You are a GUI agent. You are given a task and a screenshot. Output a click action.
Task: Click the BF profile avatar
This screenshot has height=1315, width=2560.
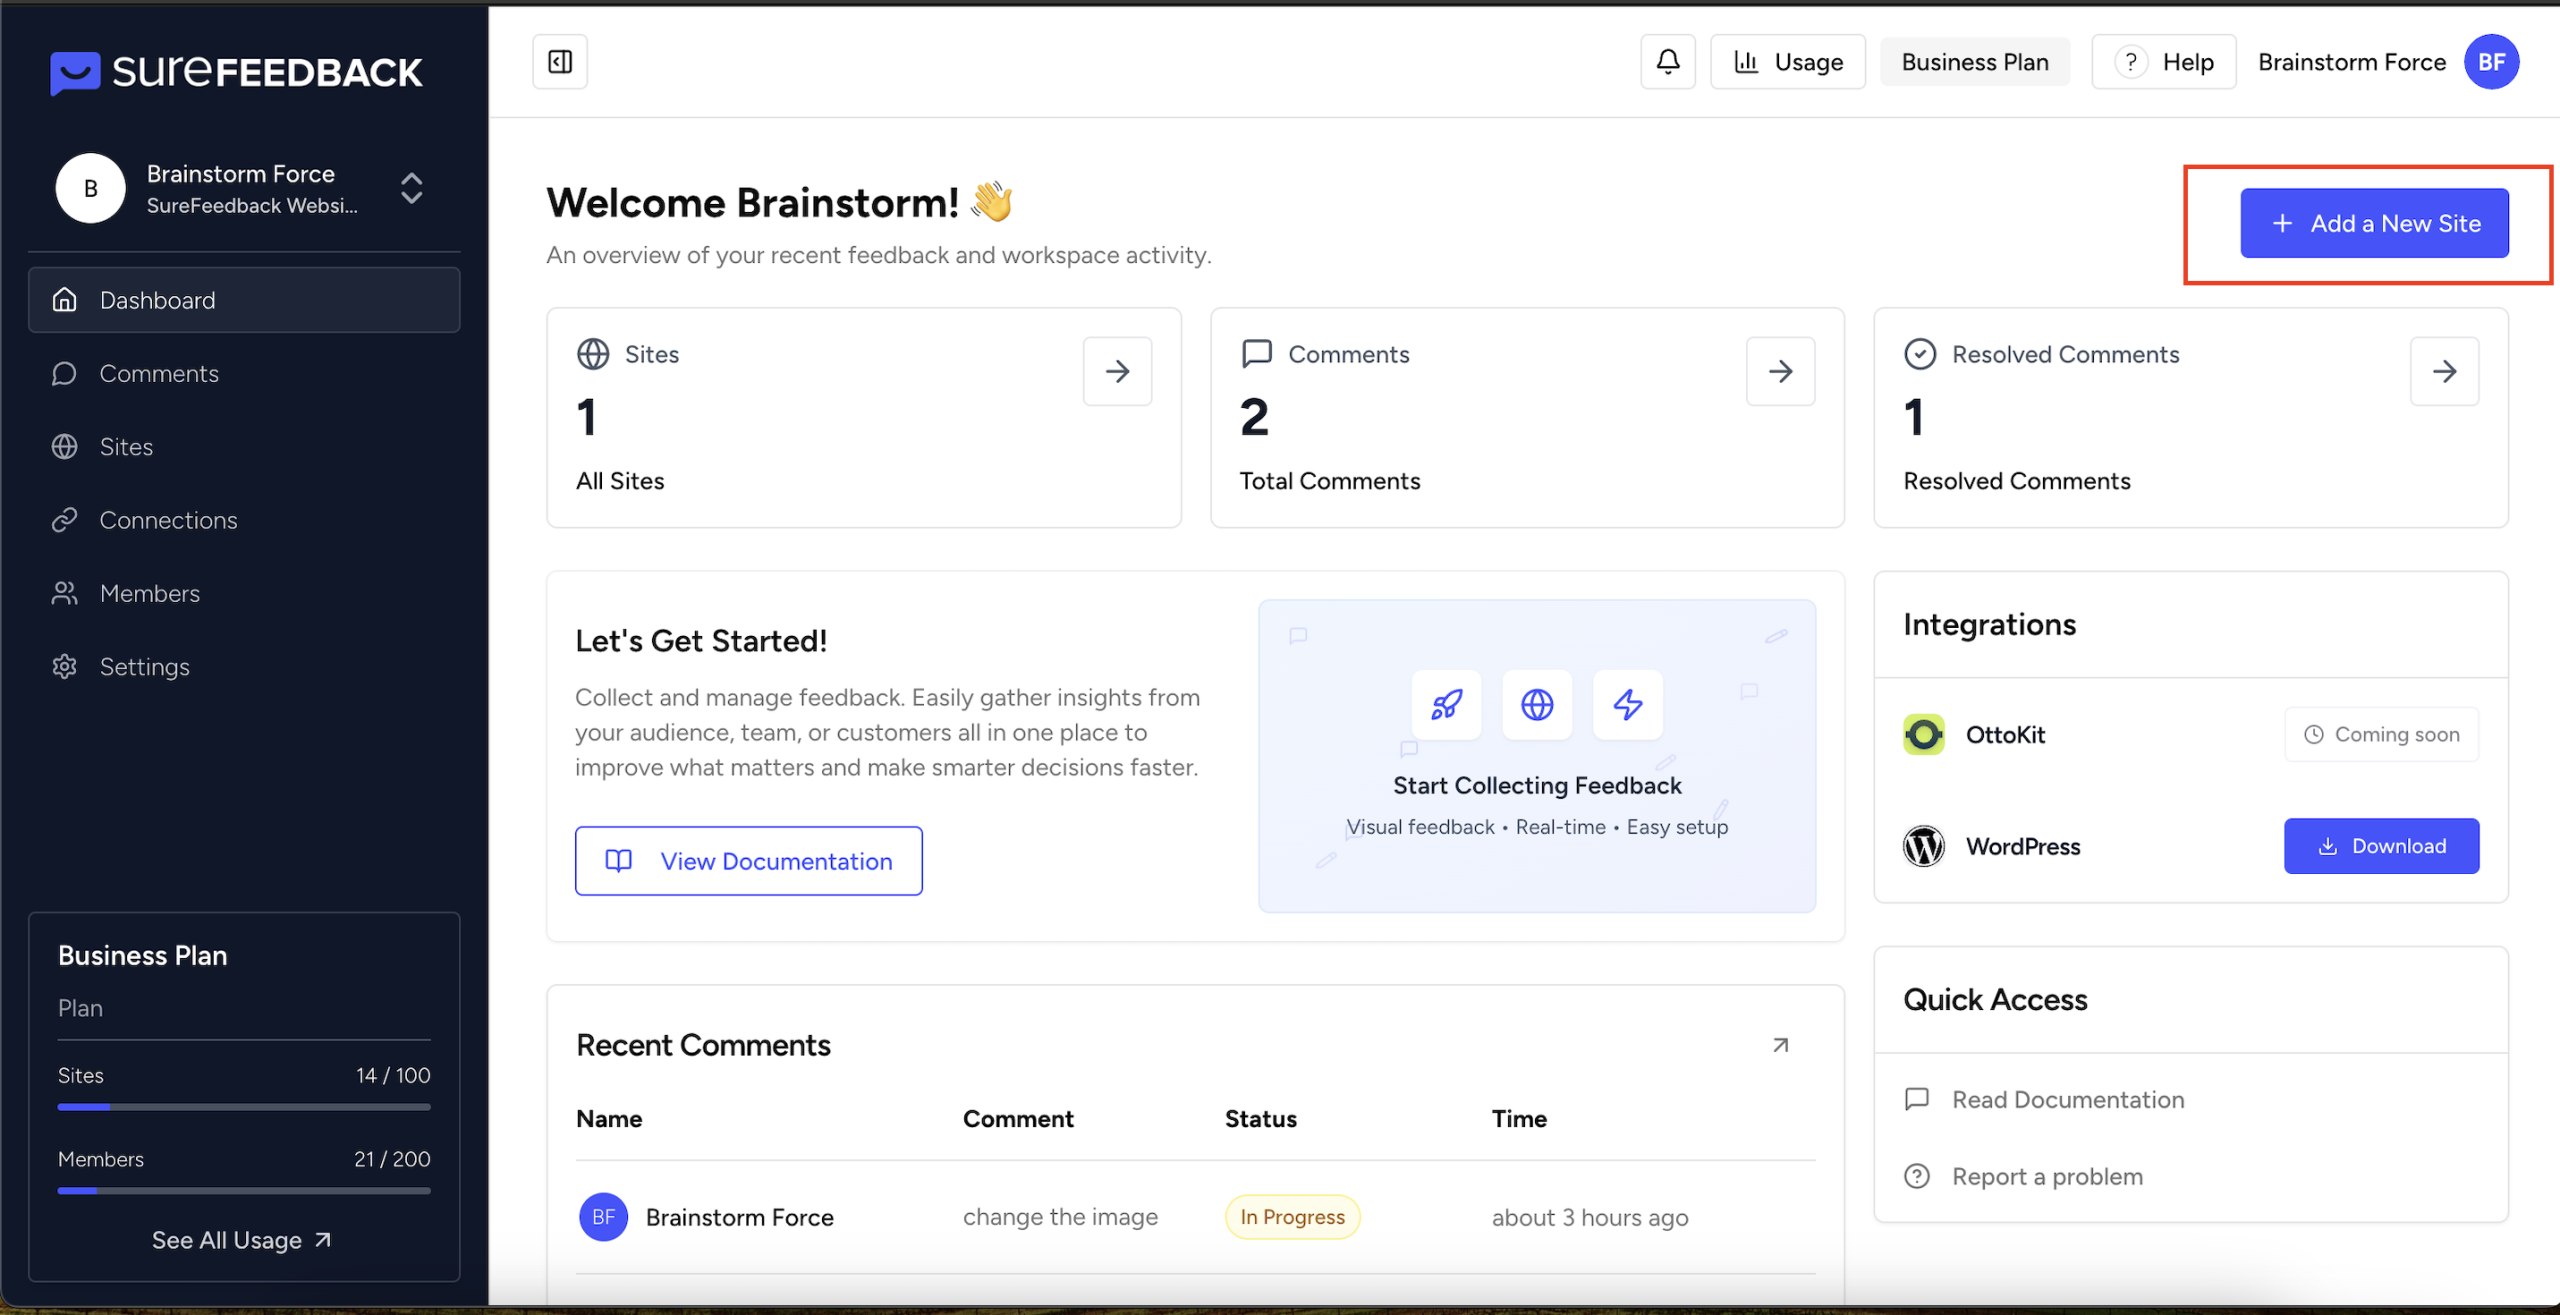click(x=2491, y=62)
